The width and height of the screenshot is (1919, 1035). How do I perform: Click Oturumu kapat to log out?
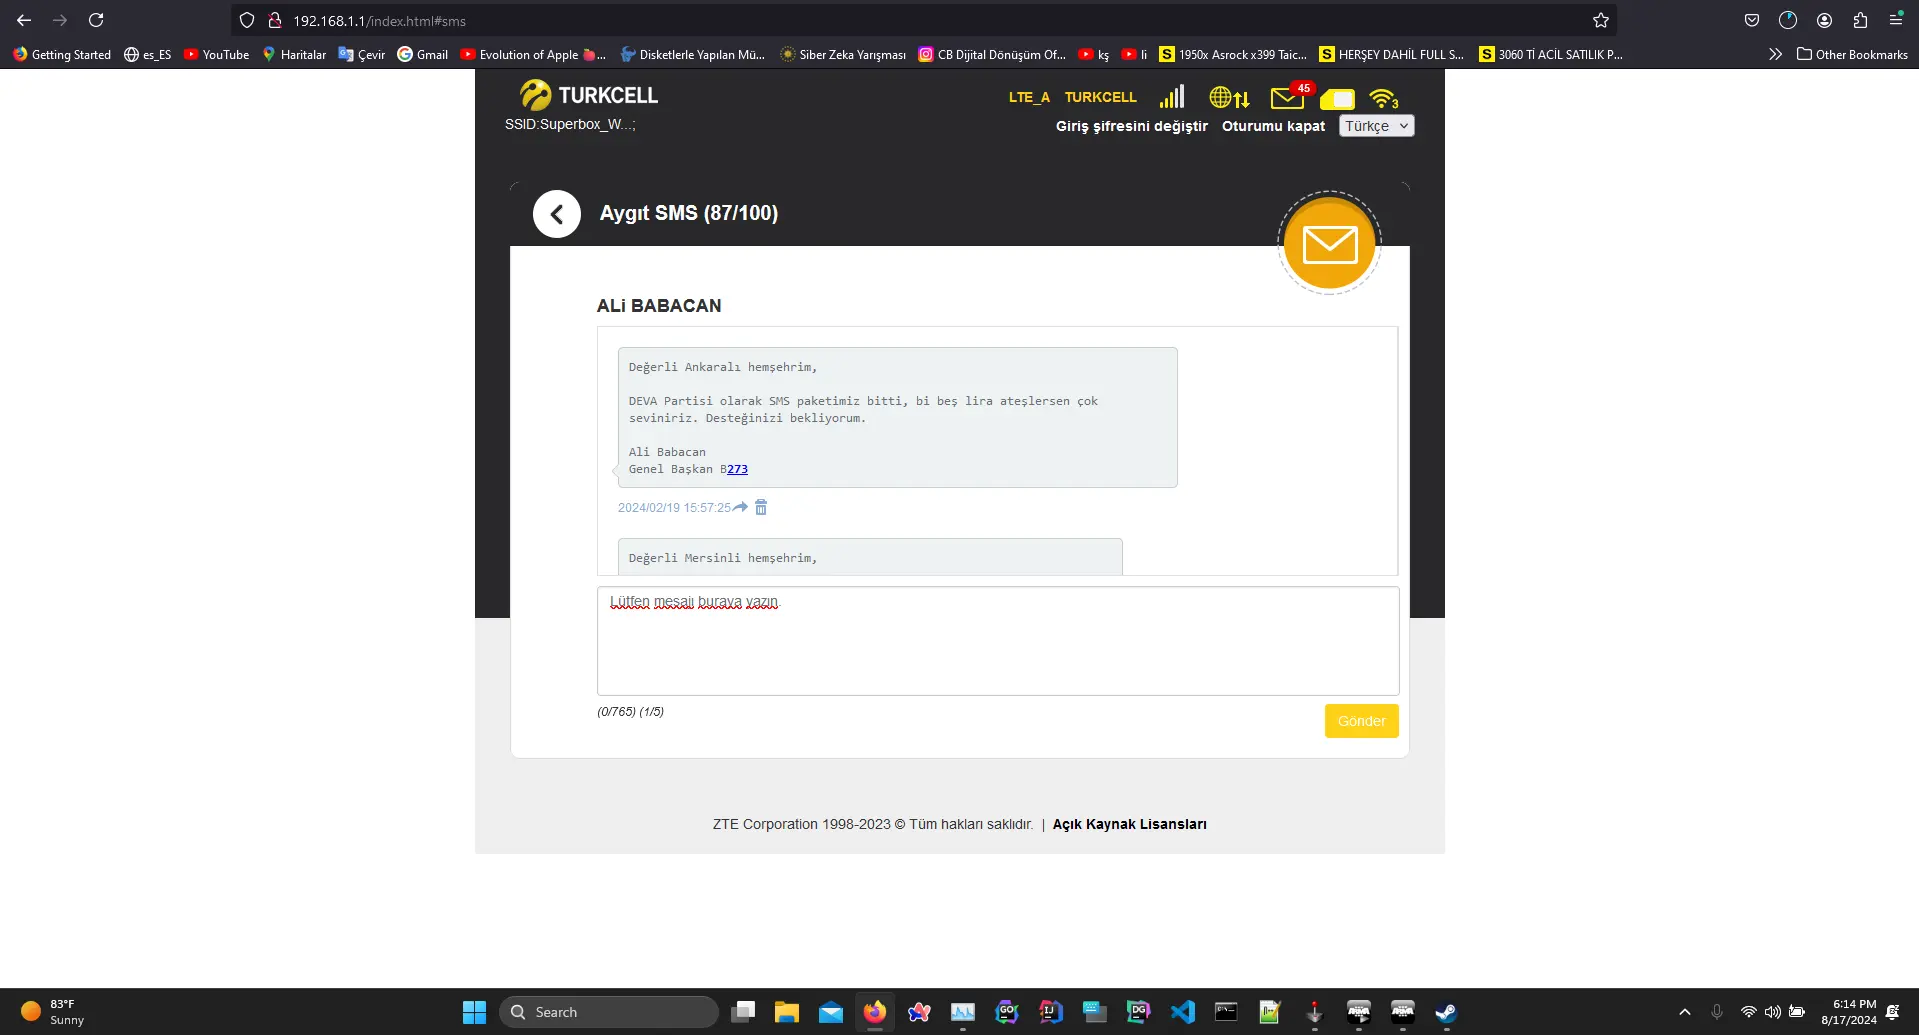(1273, 126)
